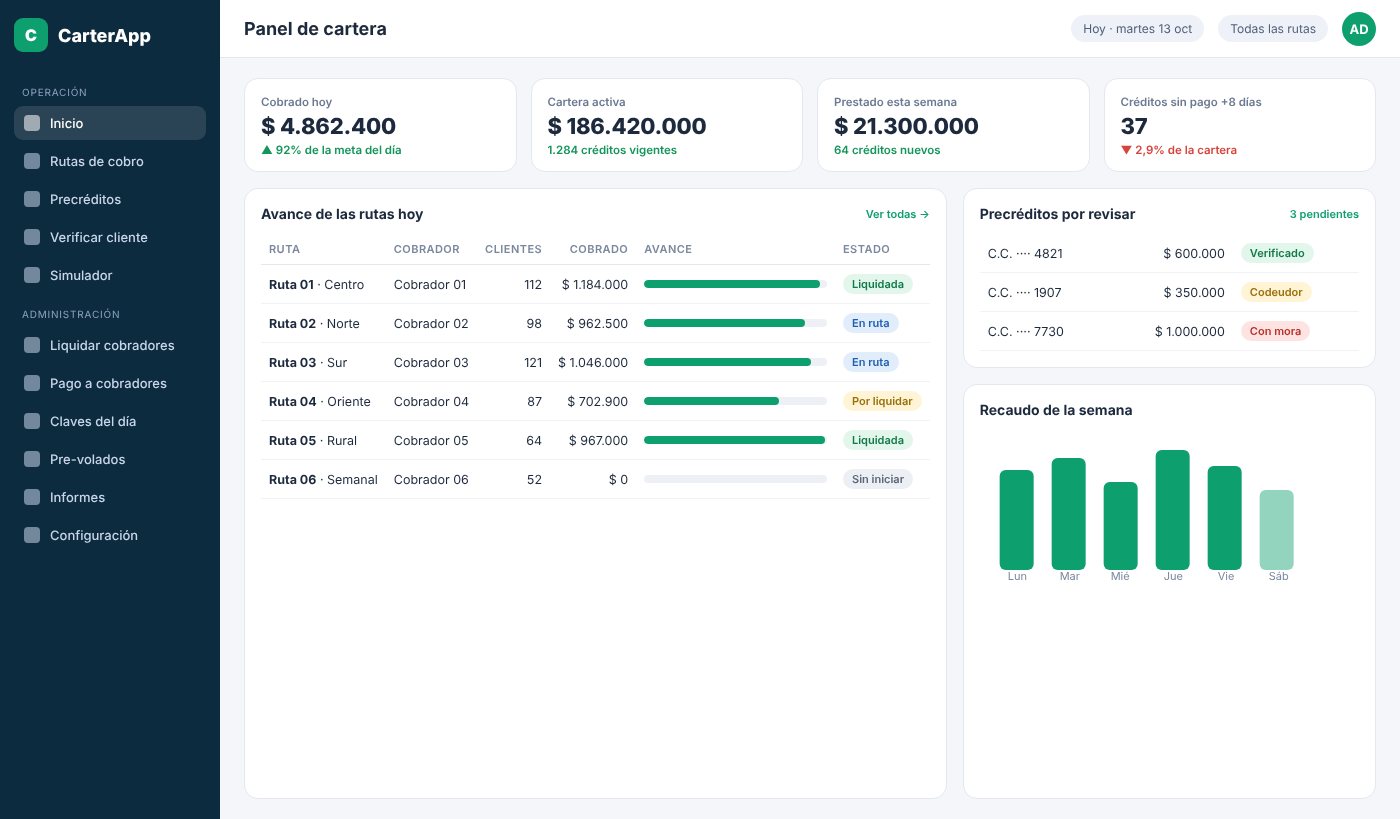Image resolution: width=1400 pixels, height=819 pixels.
Task: Click the Sin iniciar status badge
Action: pyautogui.click(x=878, y=479)
